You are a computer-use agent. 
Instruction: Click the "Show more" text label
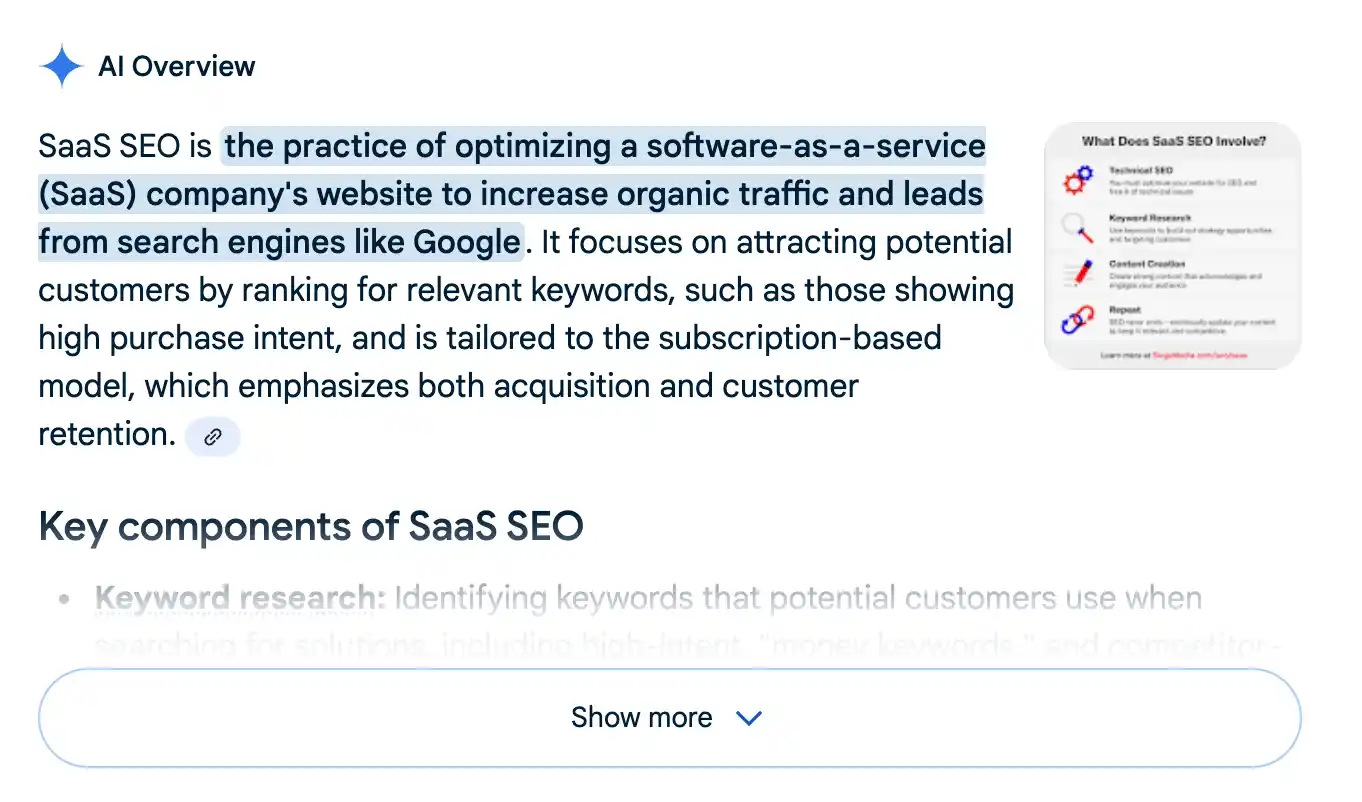pyautogui.click(x=641, y=717)
